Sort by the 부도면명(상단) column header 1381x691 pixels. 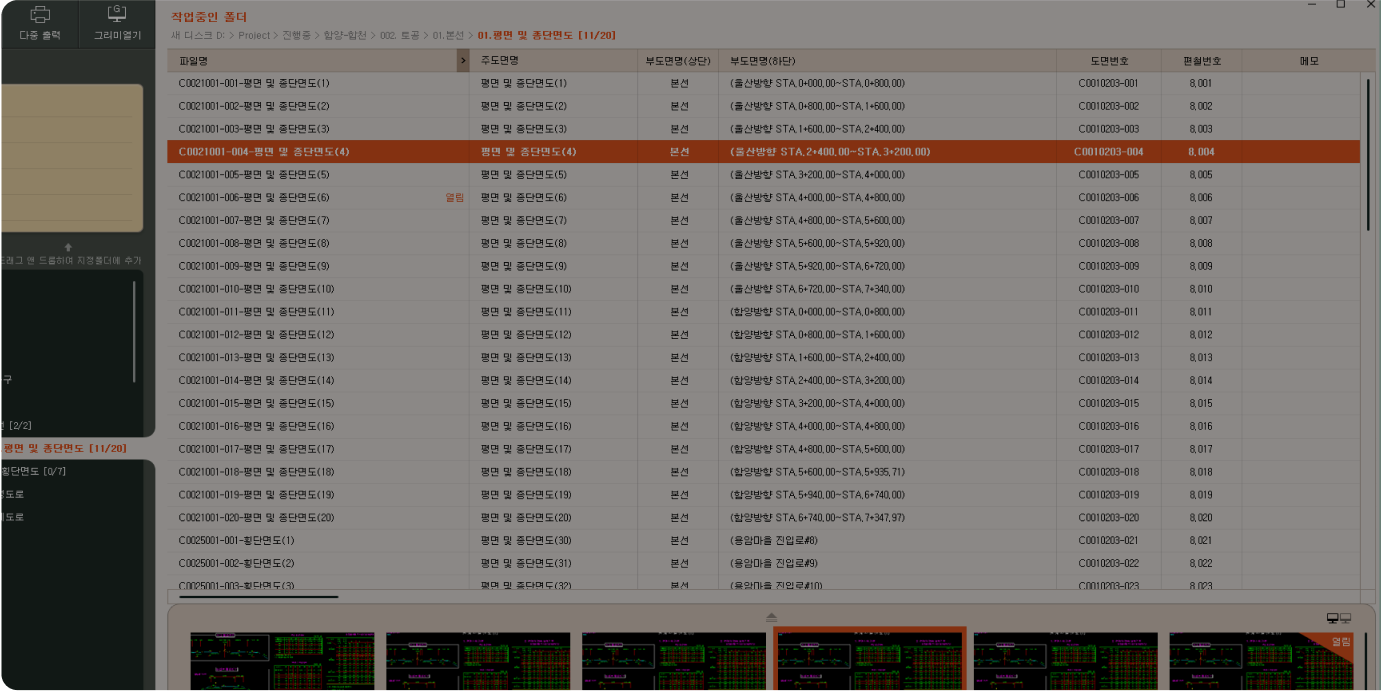tap(678, 61)
